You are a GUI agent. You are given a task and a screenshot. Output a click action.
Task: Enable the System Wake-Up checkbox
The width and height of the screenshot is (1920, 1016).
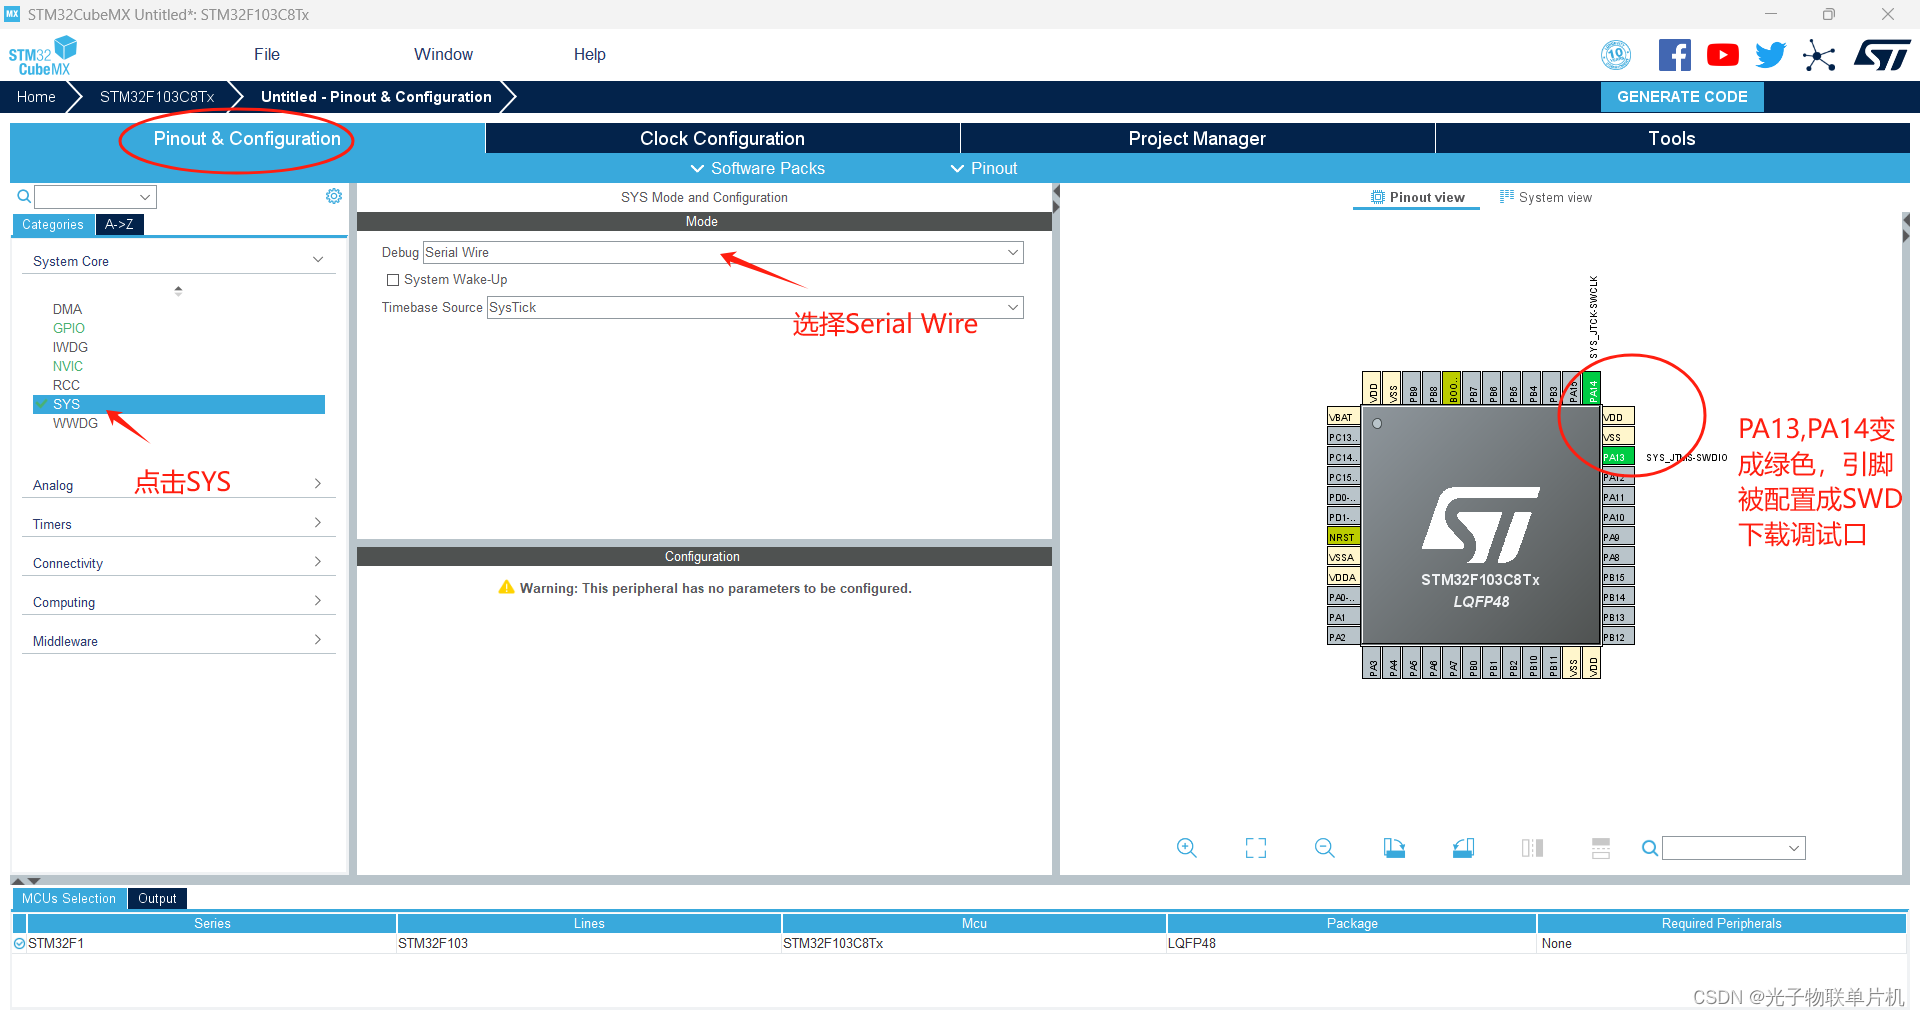393,280
